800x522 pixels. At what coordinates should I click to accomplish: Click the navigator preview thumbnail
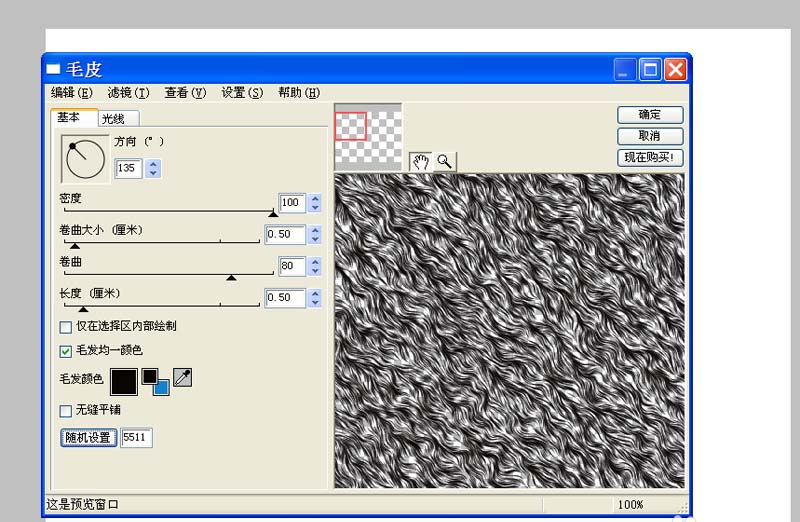click(x=368, y=137)
